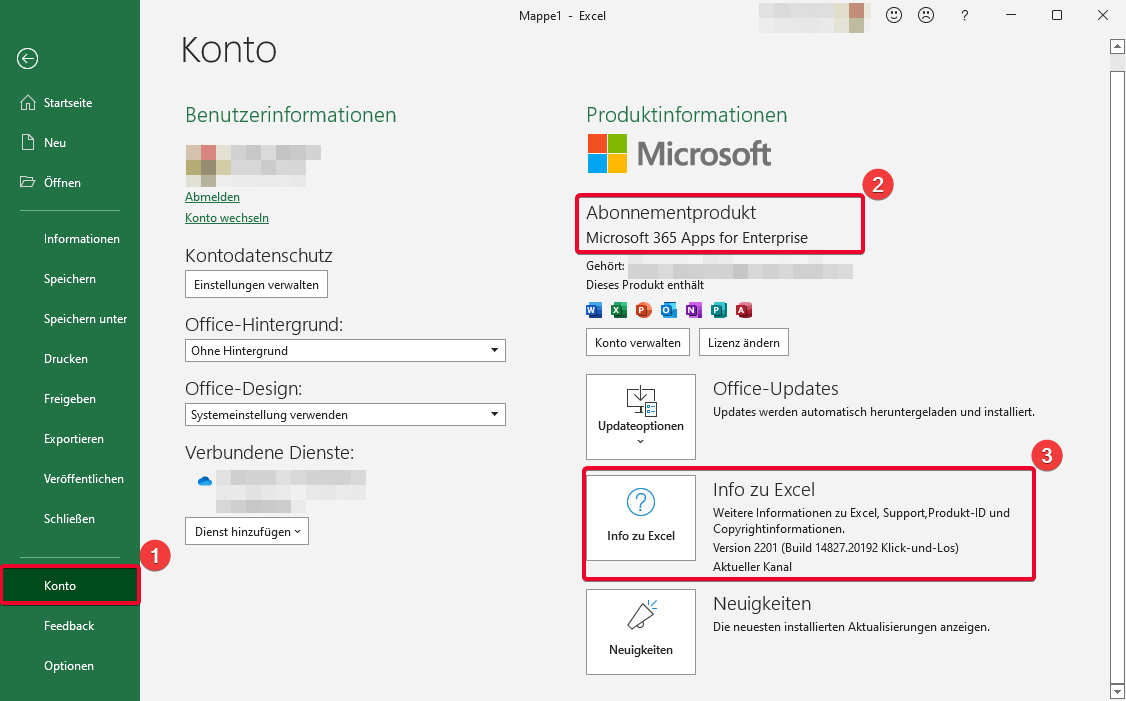
Task: Click the scrollbar up arrow
Action: [1117, 47]
